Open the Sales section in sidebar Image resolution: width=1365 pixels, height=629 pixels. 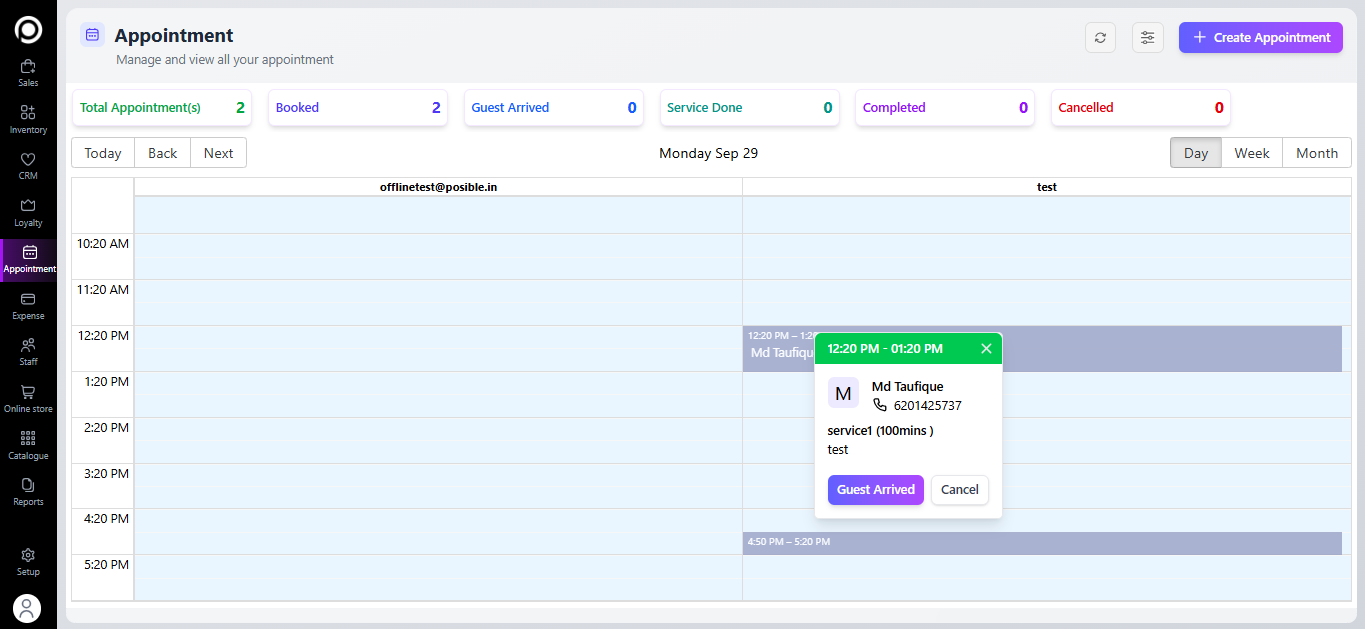pos(28,73)
